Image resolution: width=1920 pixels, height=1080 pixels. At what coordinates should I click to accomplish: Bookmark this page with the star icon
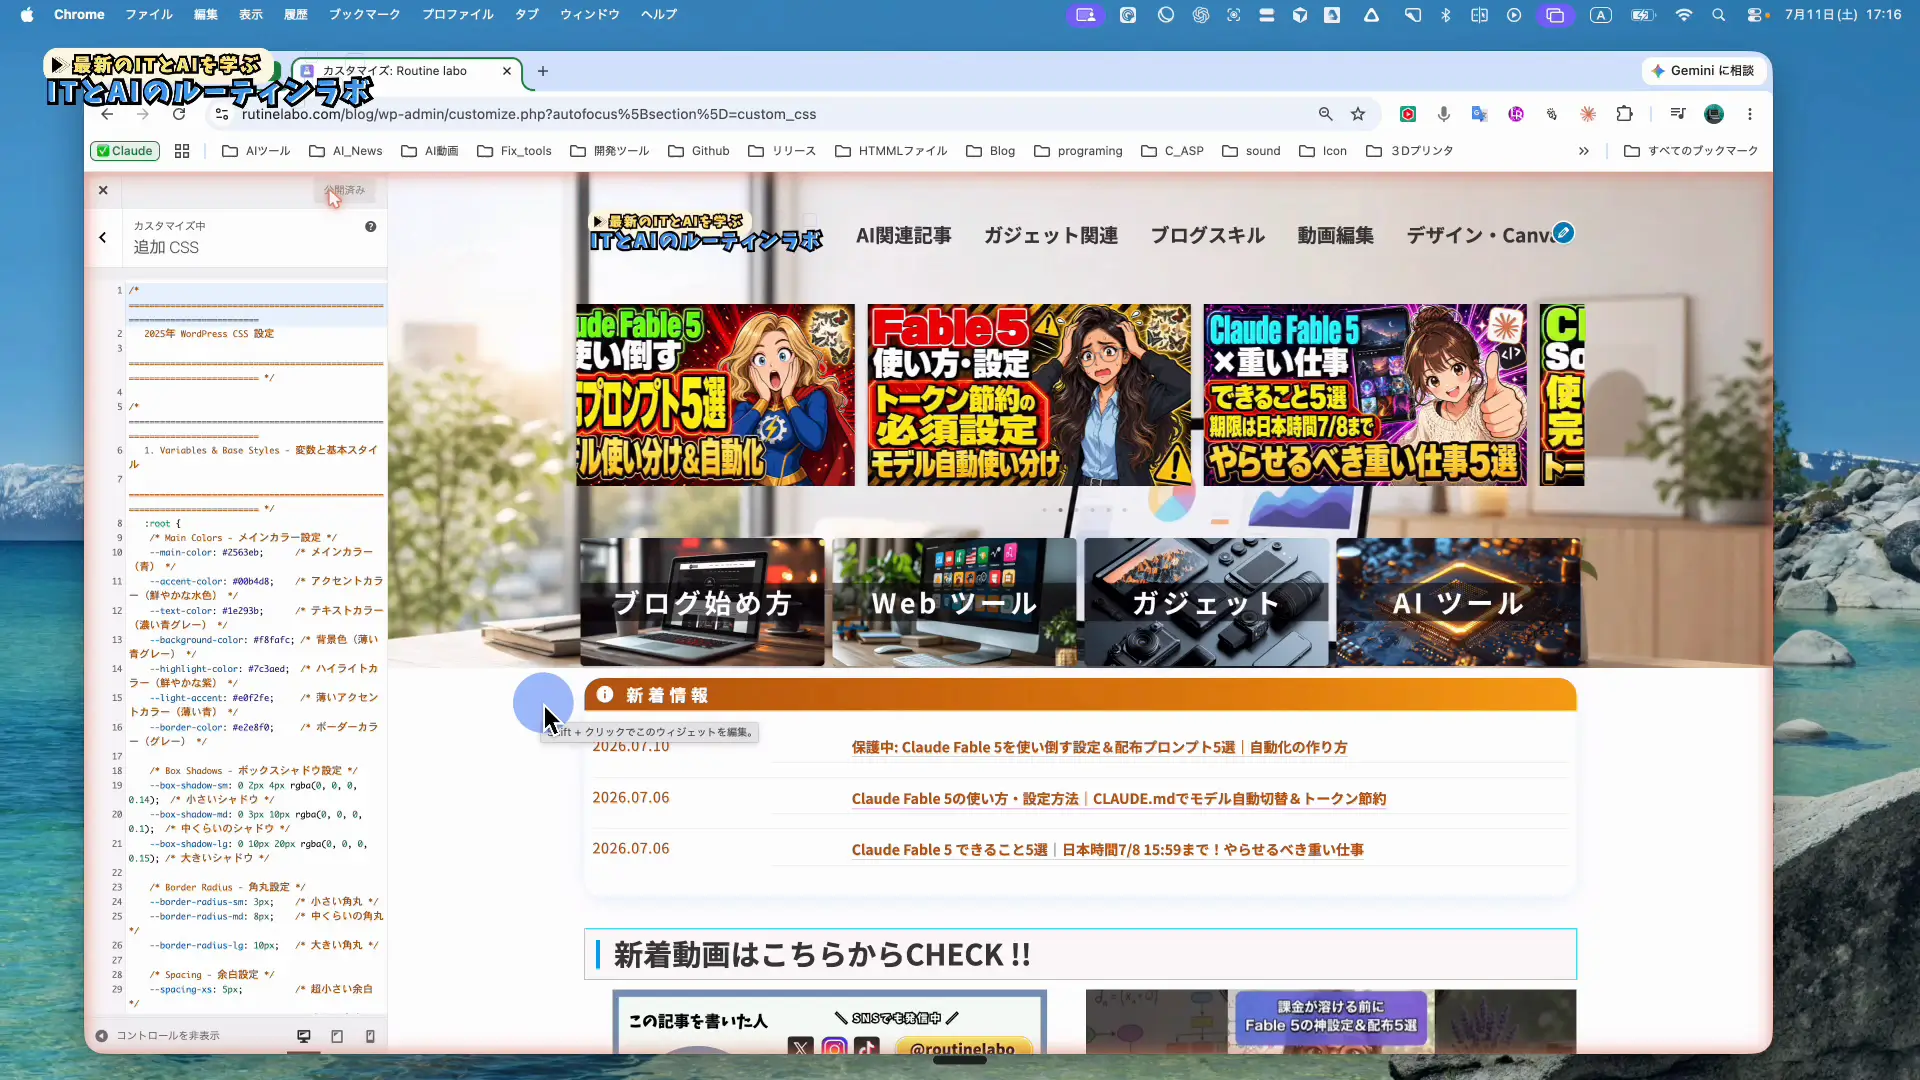tap(1358, 114)
